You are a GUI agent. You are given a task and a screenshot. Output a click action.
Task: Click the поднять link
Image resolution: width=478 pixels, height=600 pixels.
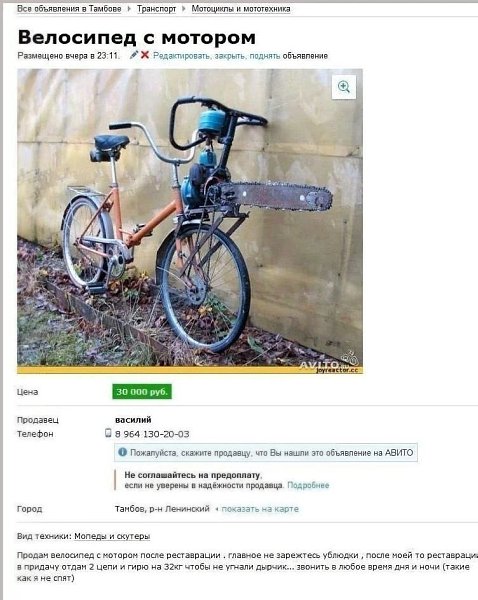[x=265, y=55]
